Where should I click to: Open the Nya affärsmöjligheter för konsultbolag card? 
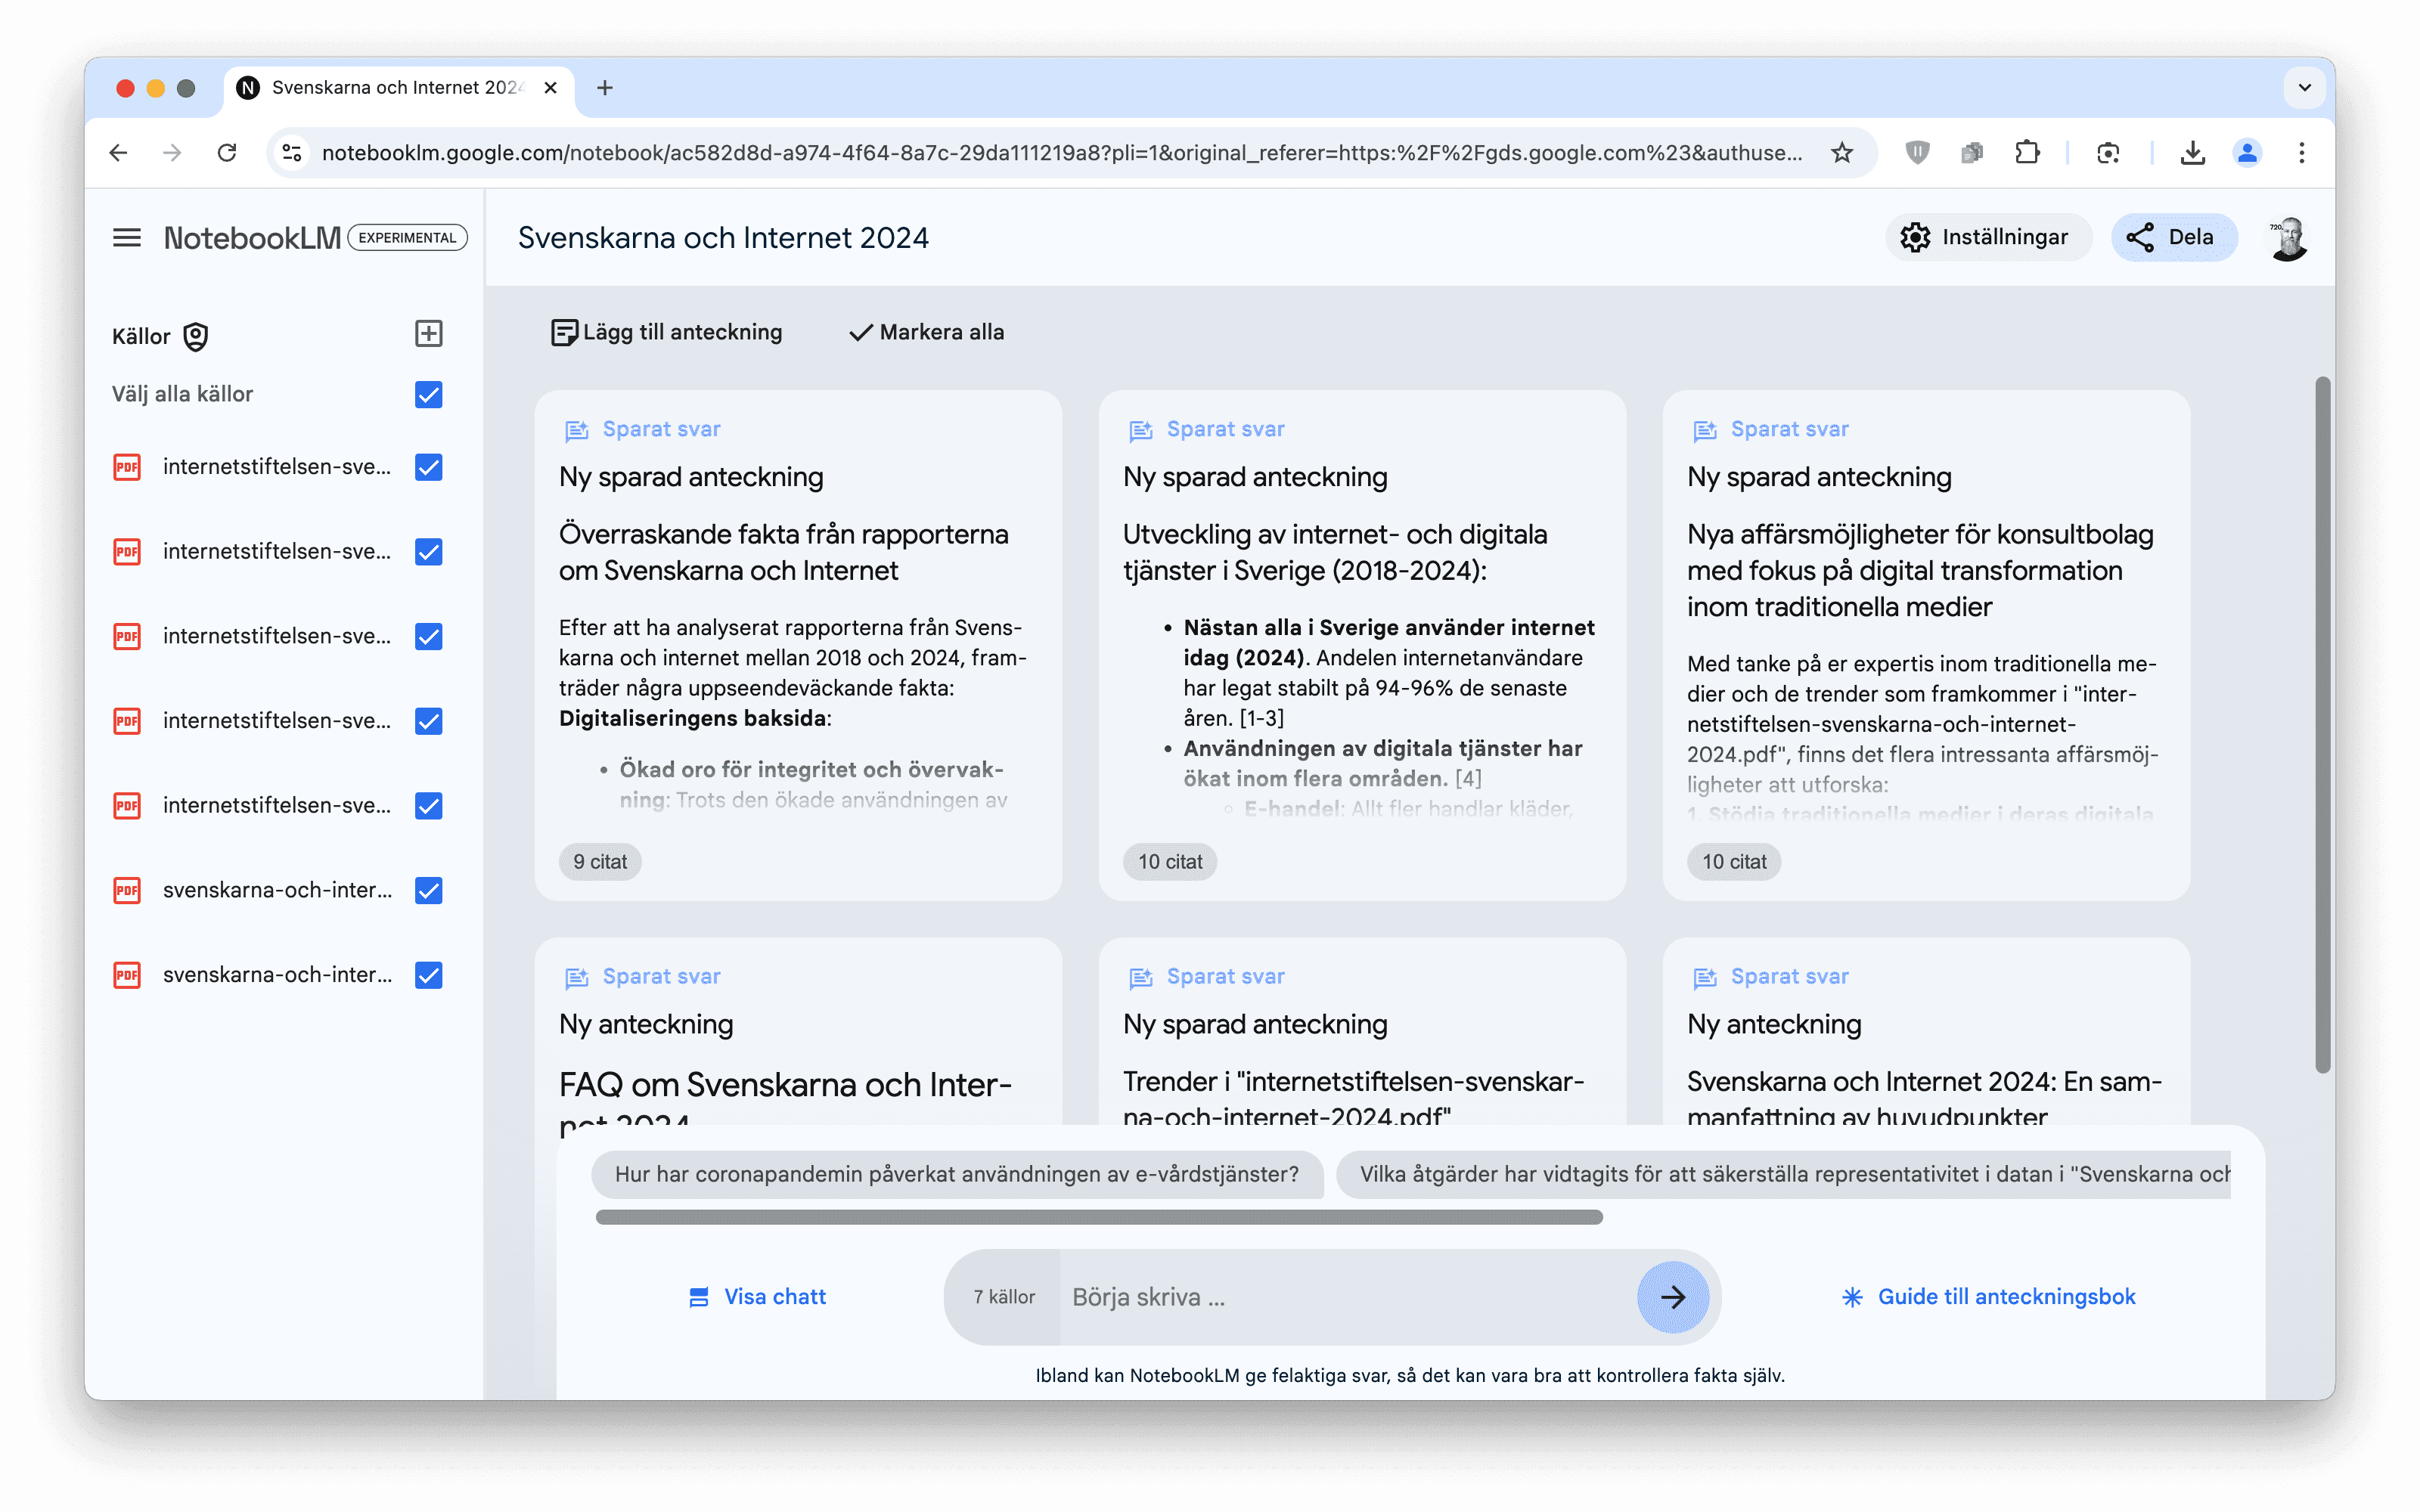1926,645
